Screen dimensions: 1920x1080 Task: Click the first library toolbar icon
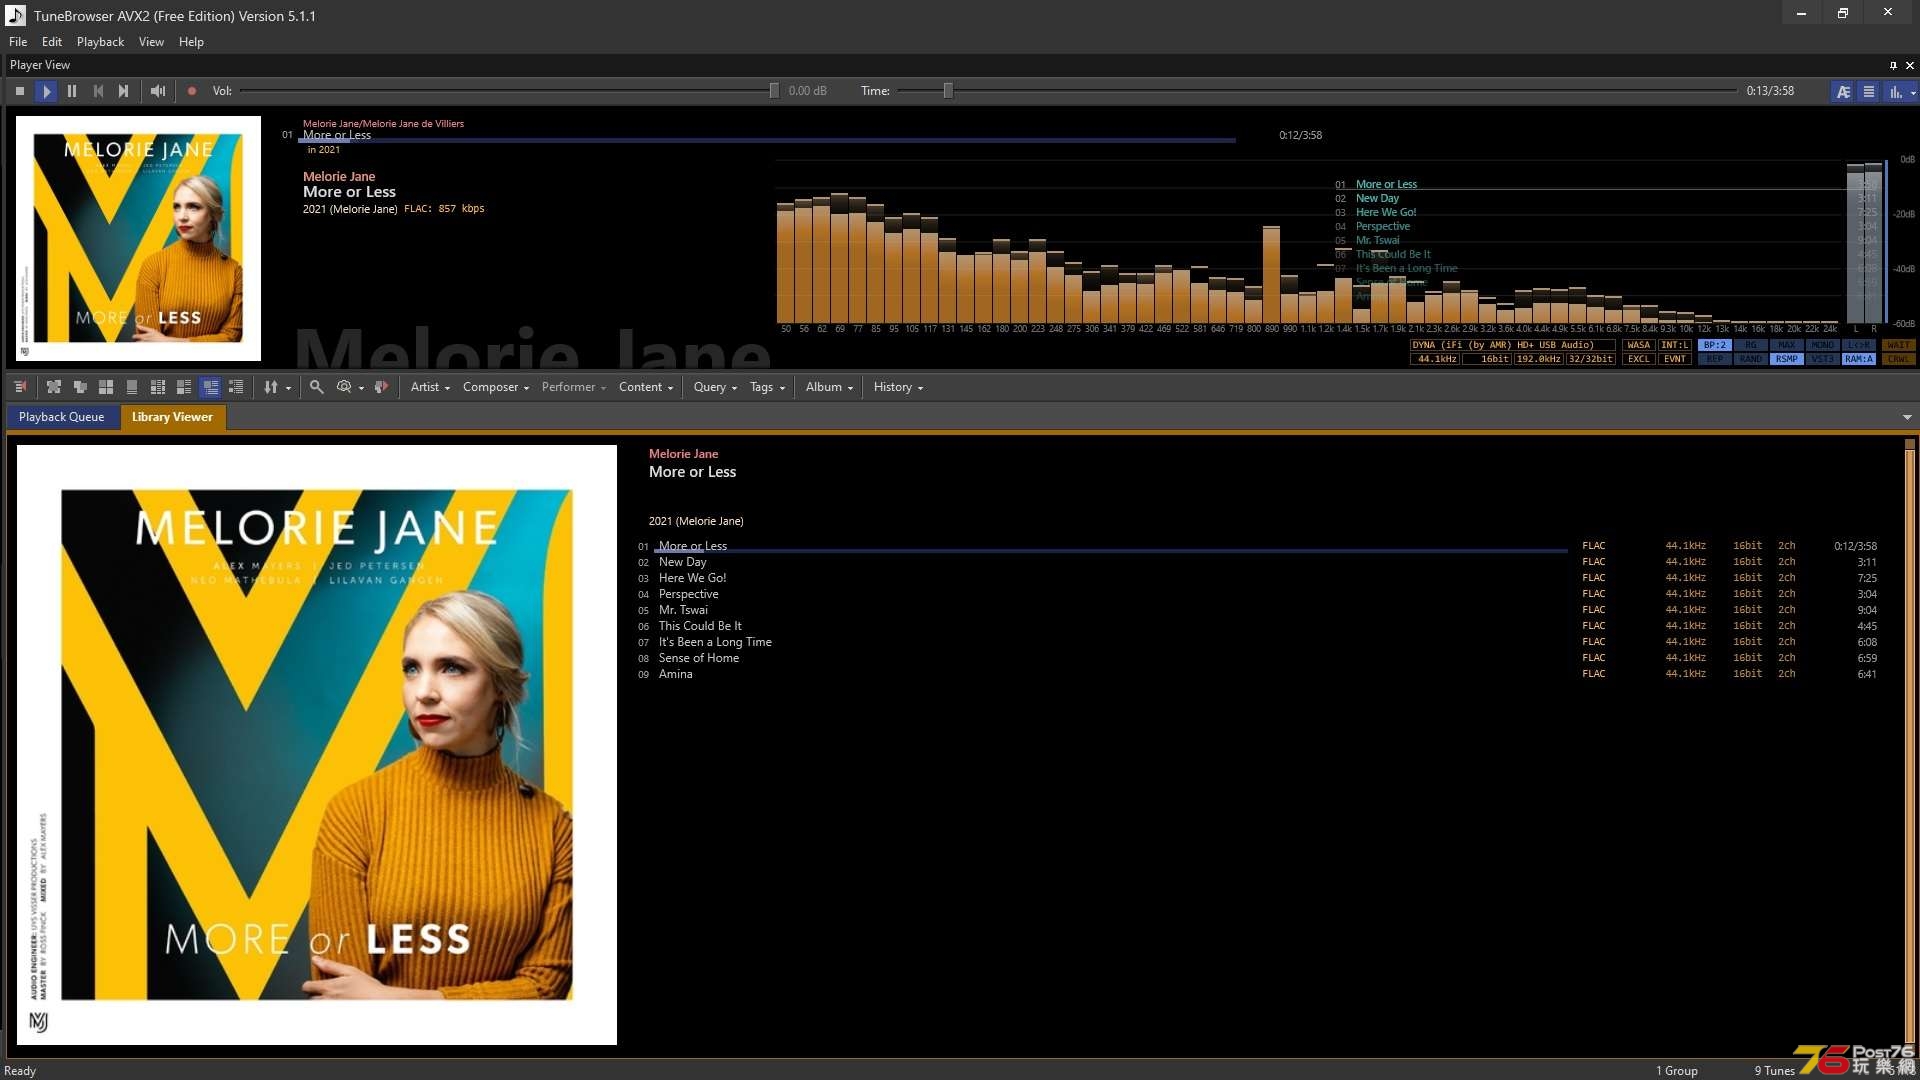(x=20, y=387)
